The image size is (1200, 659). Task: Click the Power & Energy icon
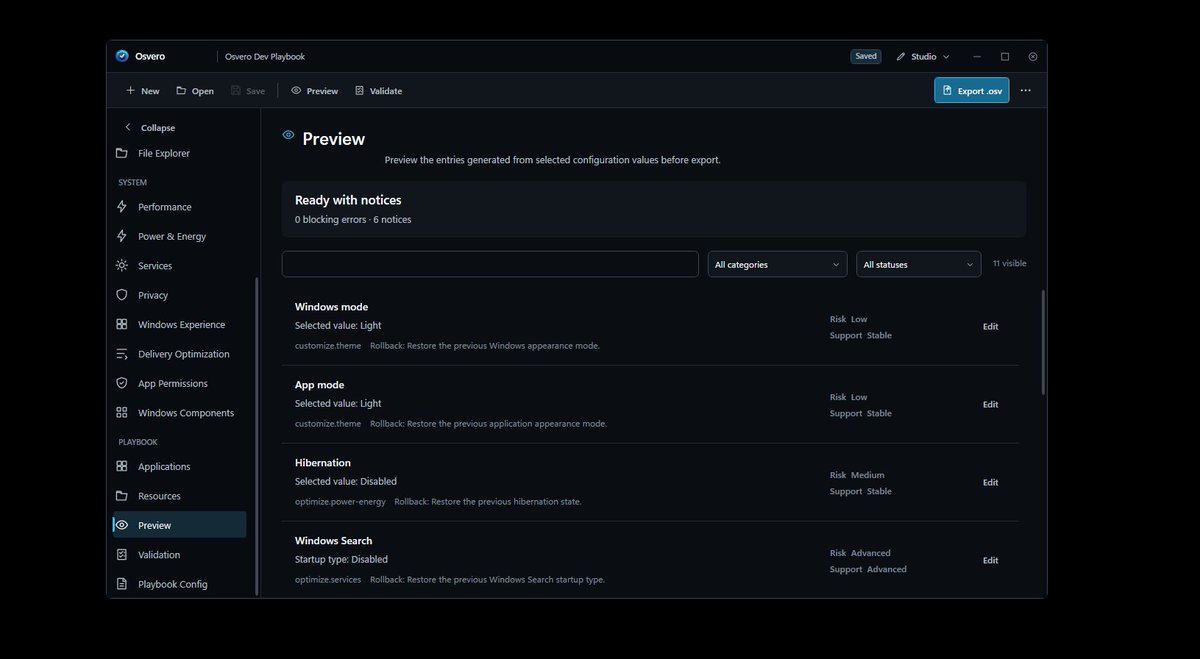[x=122, y=236]
